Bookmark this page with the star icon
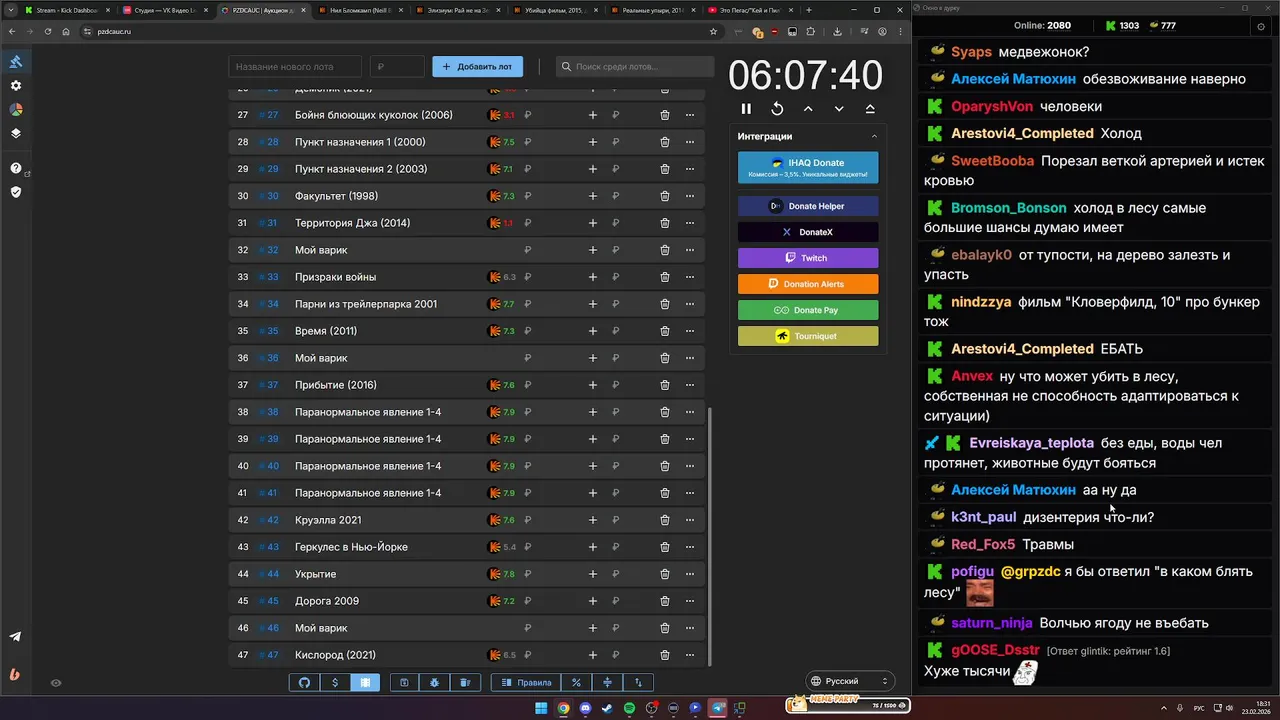1280x720 pixels. [x=713, y=31]
